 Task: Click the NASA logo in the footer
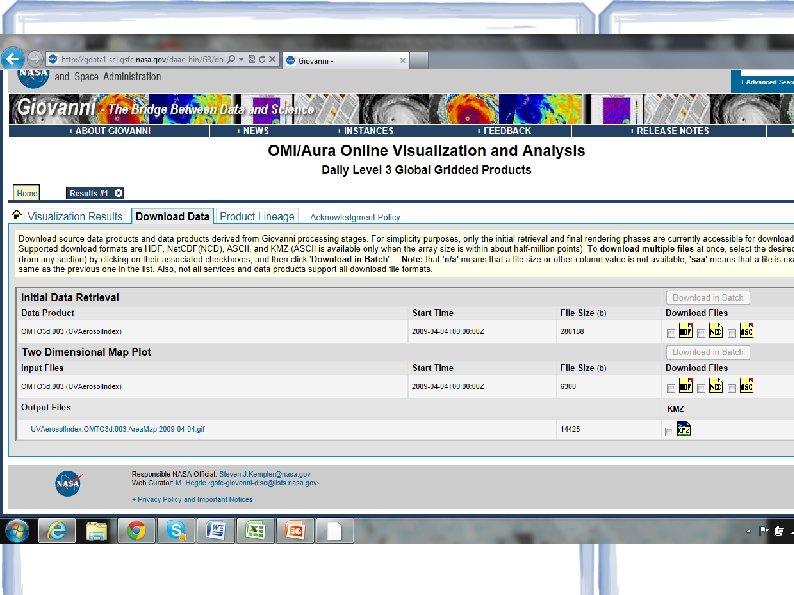(69, 484)
